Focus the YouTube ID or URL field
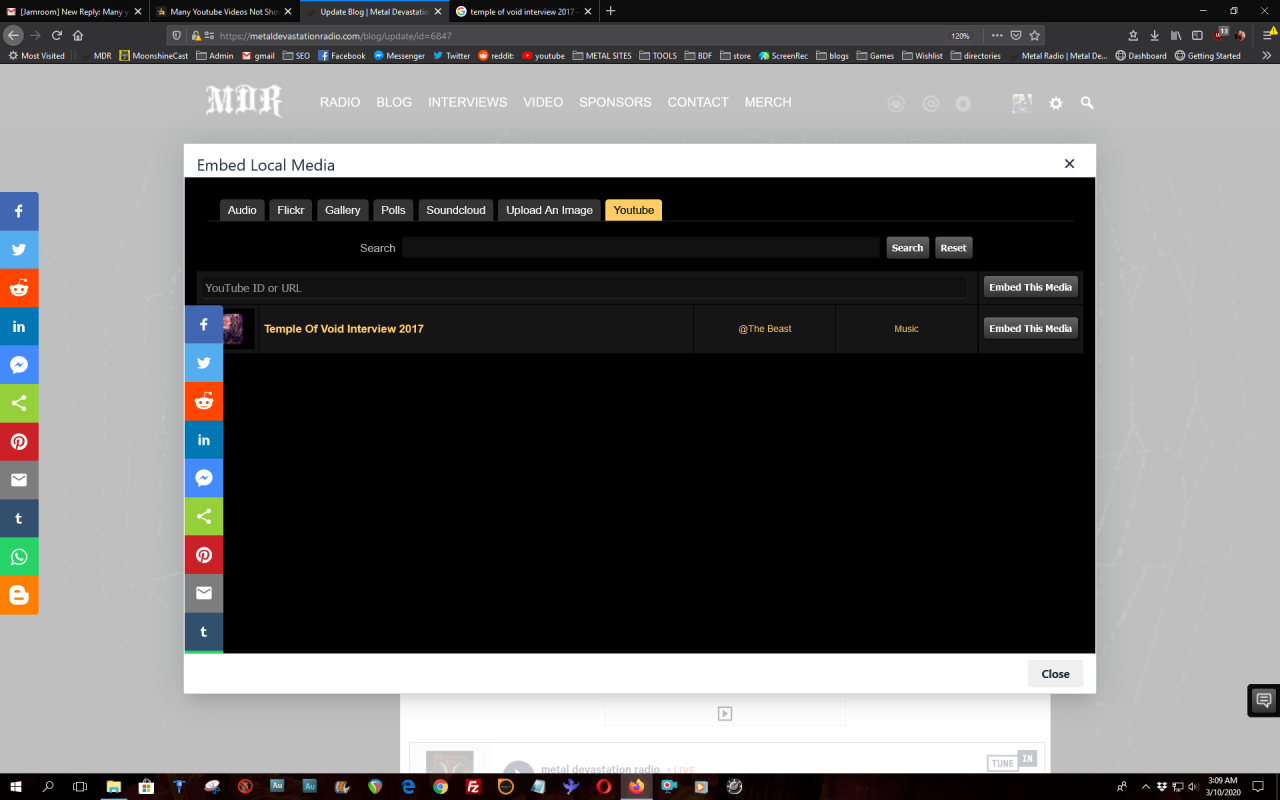This screenshot has width=1280, height=800. [586, 288]
